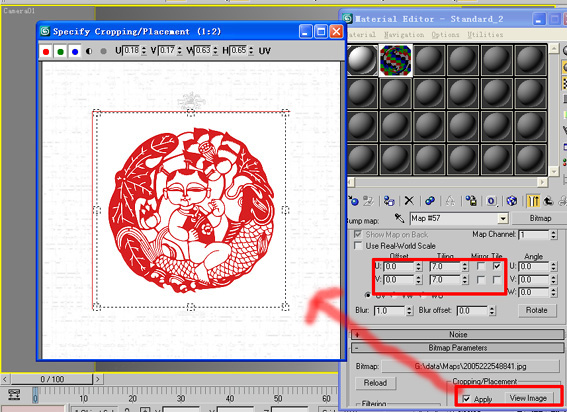Toggle the Show End Result icon
Image resolution: width=567 pixels, height=412 pixels.
(533, 201)
